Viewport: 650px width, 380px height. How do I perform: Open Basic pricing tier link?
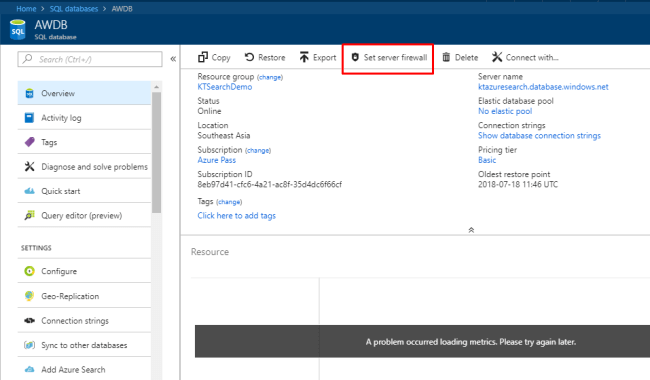(487, 160)
